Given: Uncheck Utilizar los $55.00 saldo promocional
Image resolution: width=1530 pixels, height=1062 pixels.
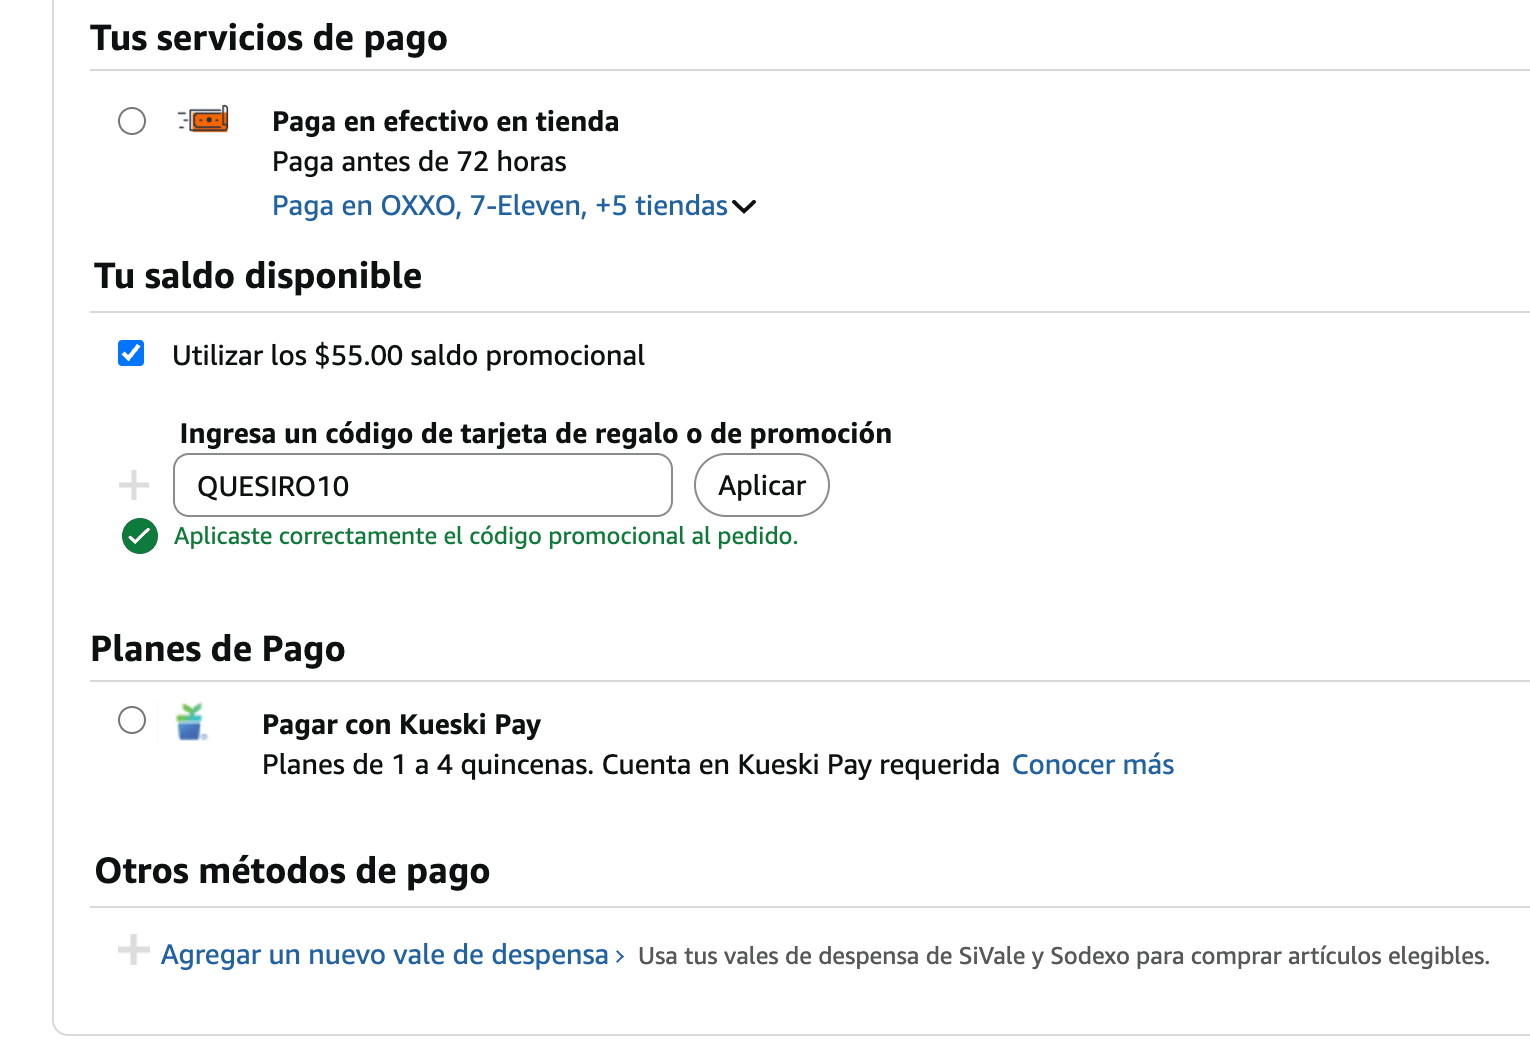Looking at the screenshot, I should [131, 353].
